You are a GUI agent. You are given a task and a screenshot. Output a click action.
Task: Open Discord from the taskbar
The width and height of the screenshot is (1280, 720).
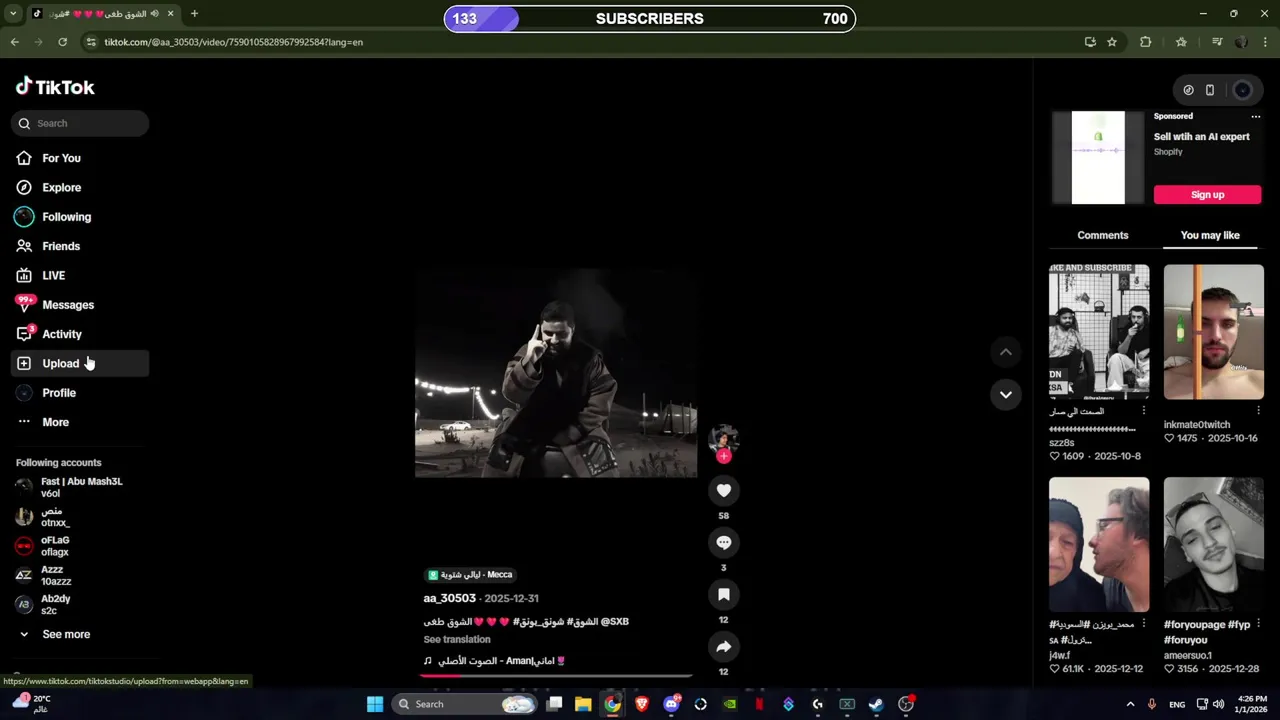coord(671,704)
